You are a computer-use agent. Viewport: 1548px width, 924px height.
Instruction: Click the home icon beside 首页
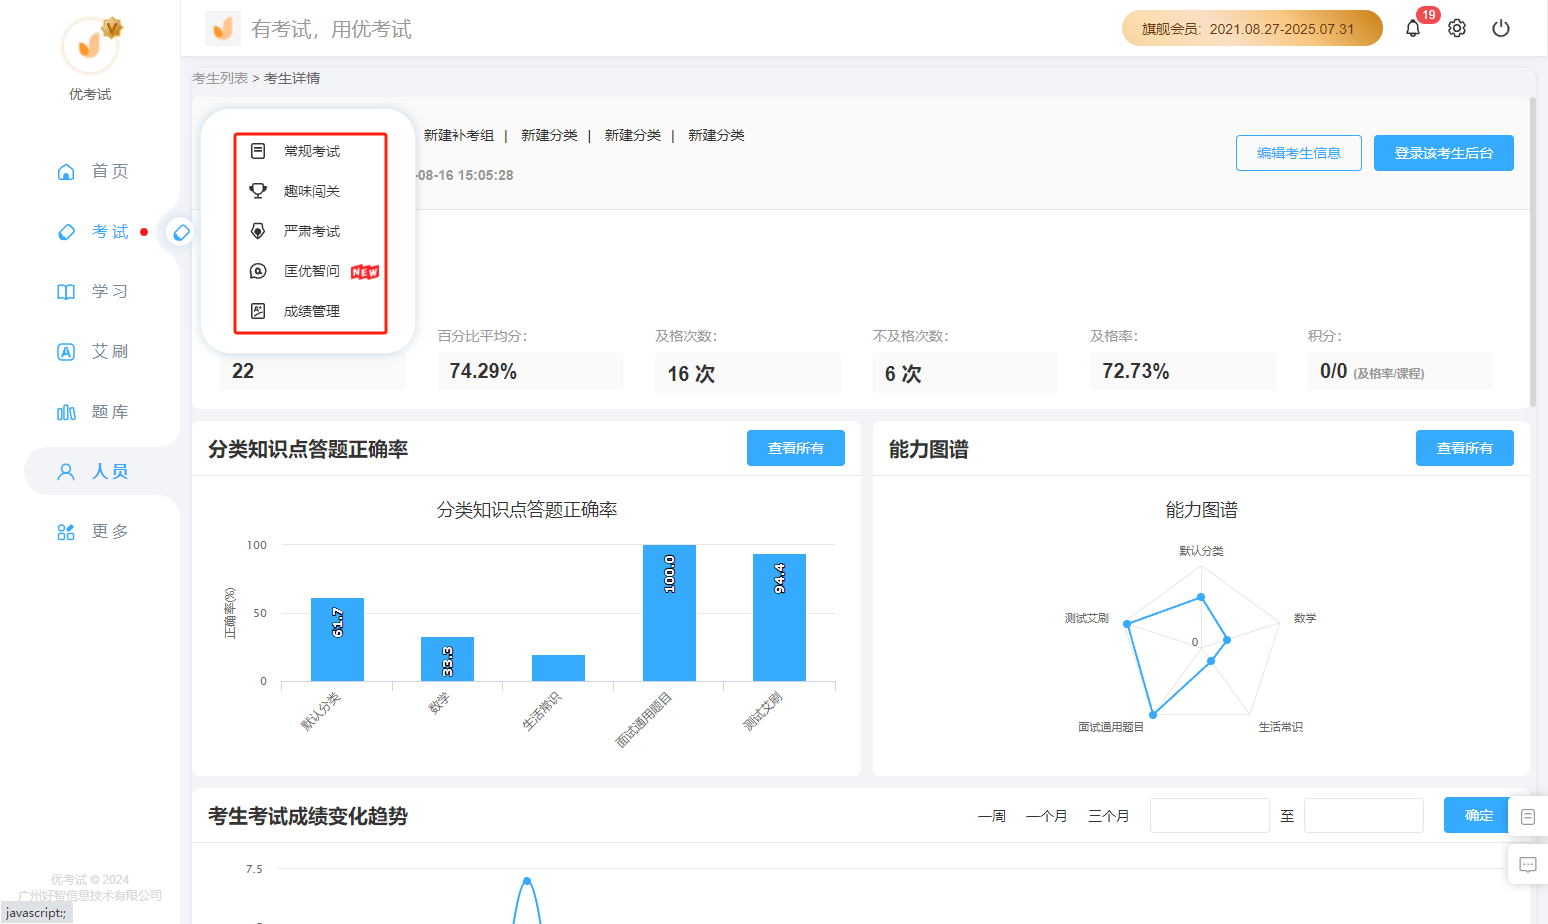pos(66,172)
